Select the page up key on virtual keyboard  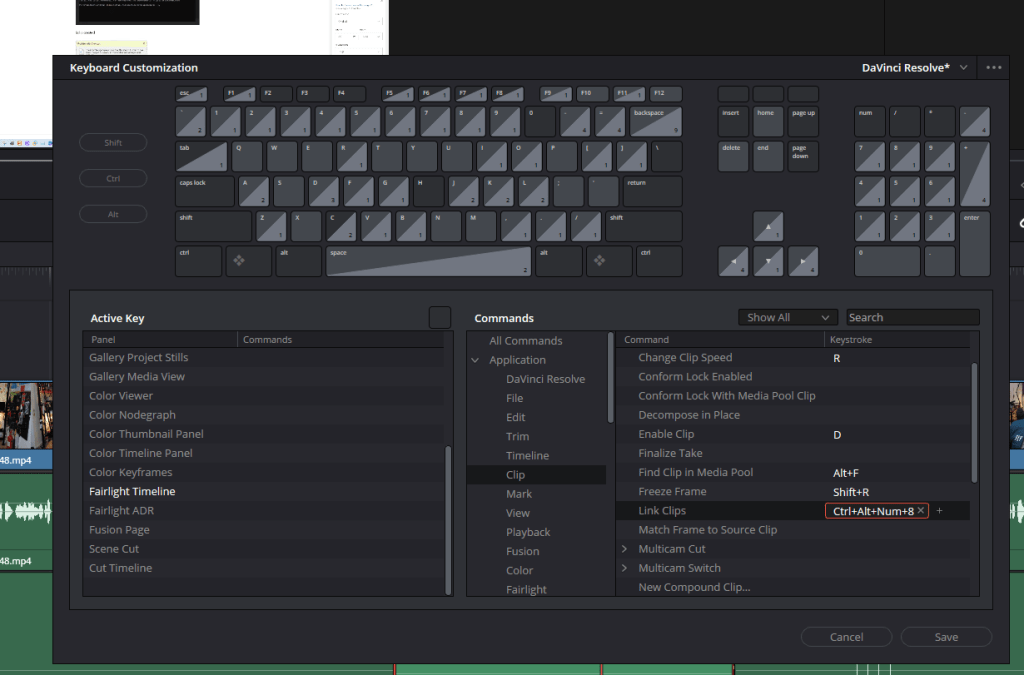click(803, 122)
